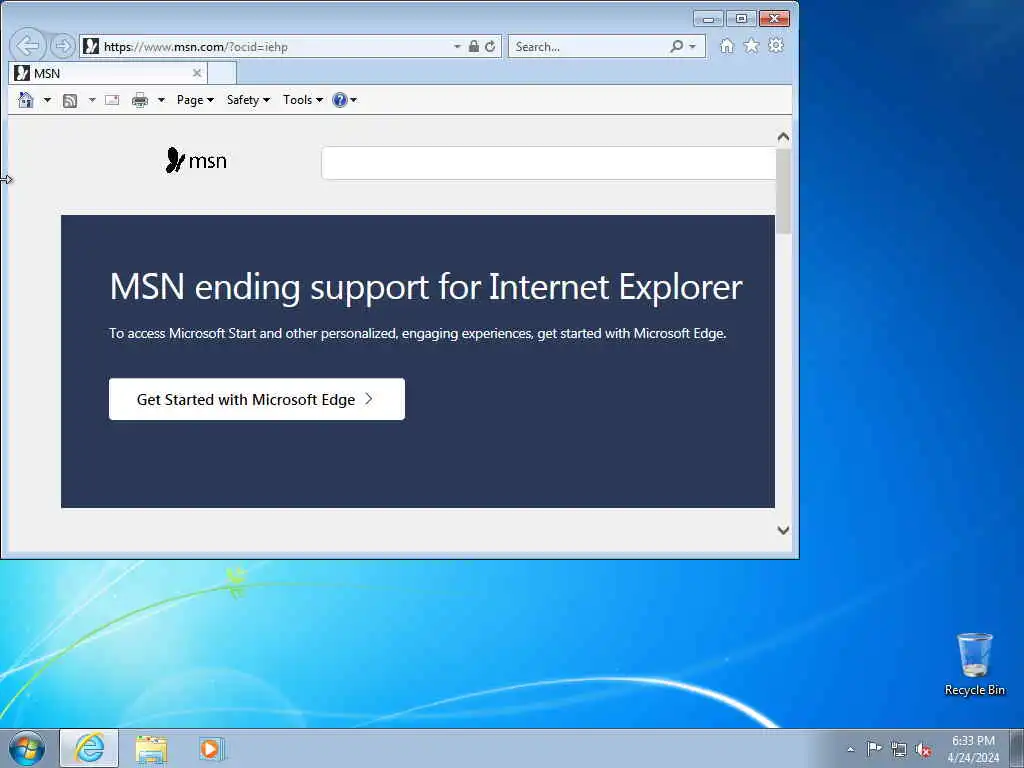
Task: Open the Safety menu
Action: click(248, 100)
